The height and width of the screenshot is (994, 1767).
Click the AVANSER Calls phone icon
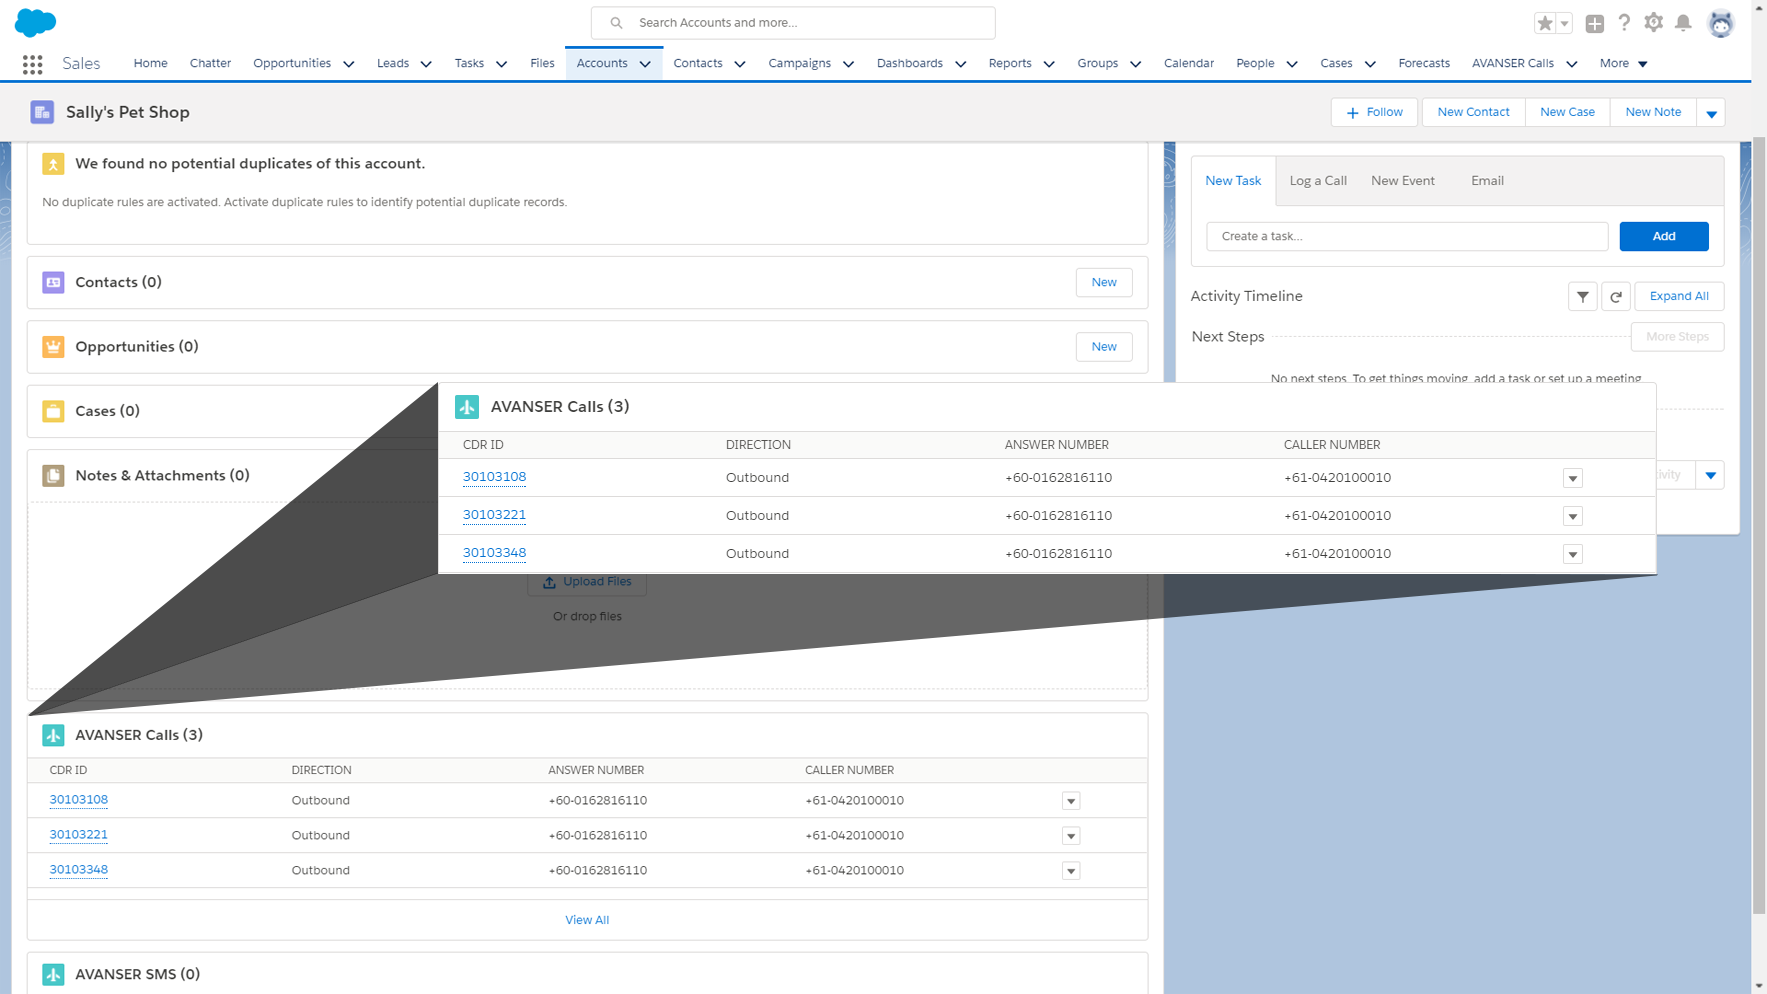click(x=53, y=734)
